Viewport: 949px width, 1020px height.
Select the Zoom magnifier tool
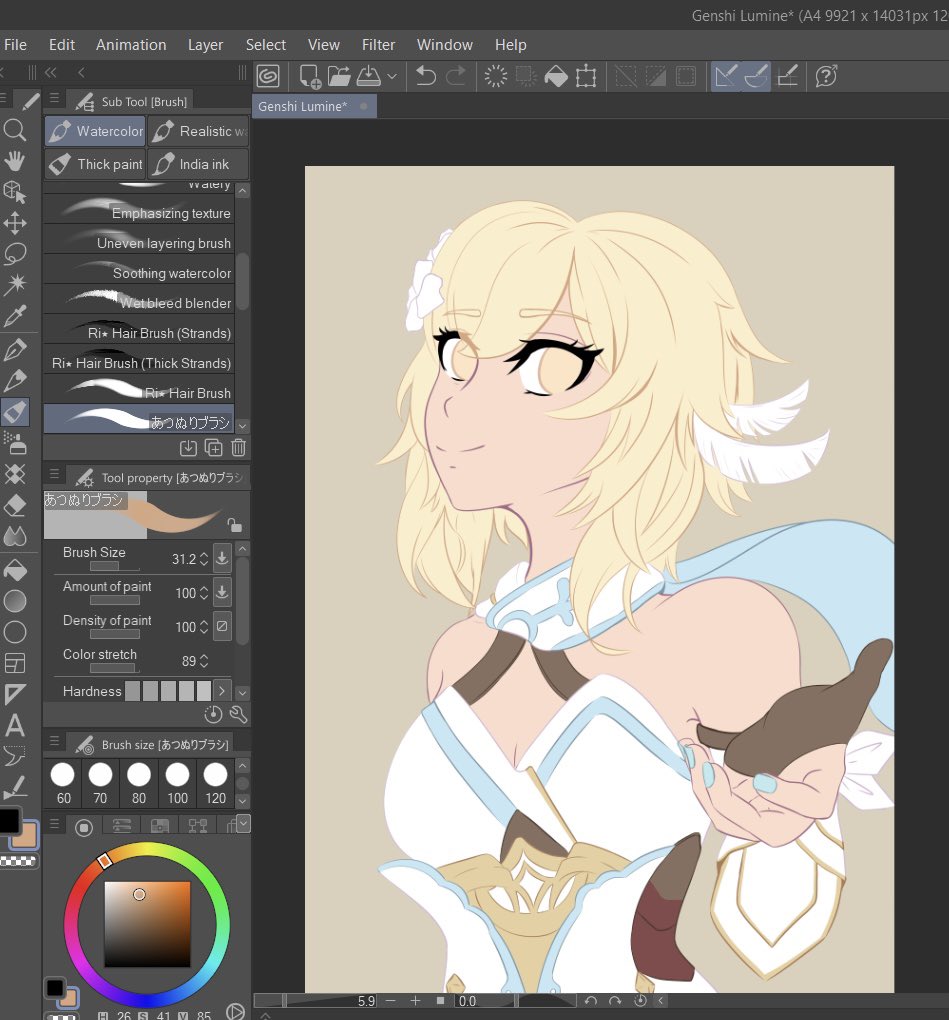[x=14, y=131]
